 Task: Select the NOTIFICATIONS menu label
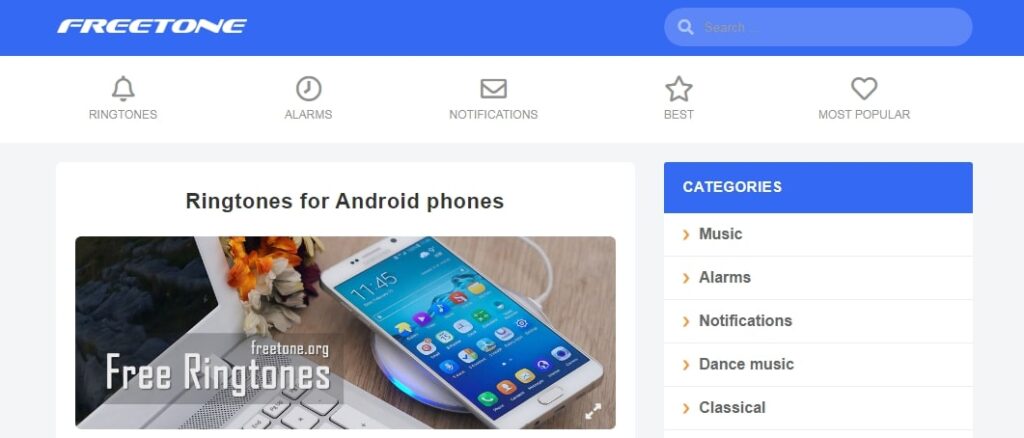pos(493,114)
